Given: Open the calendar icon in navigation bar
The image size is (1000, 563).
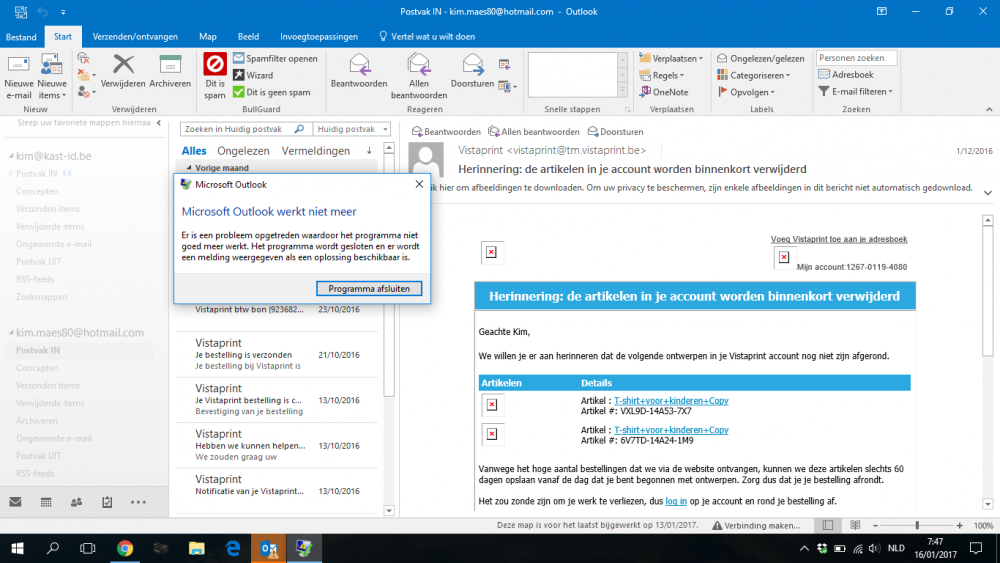Looking at the screenshot, I should (x=46, y=502).
